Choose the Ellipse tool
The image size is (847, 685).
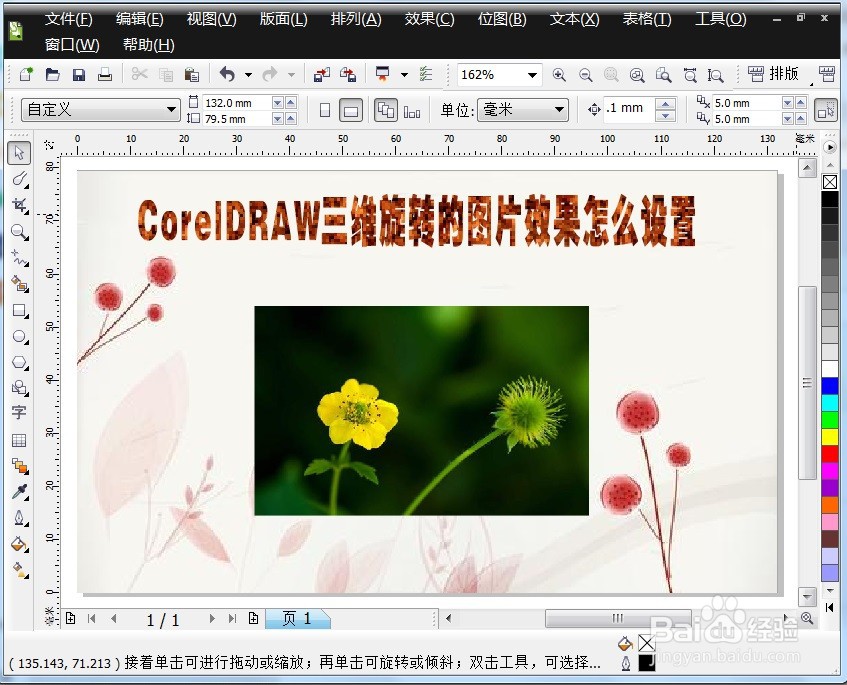pyautogui.click(x=18, y=337)
